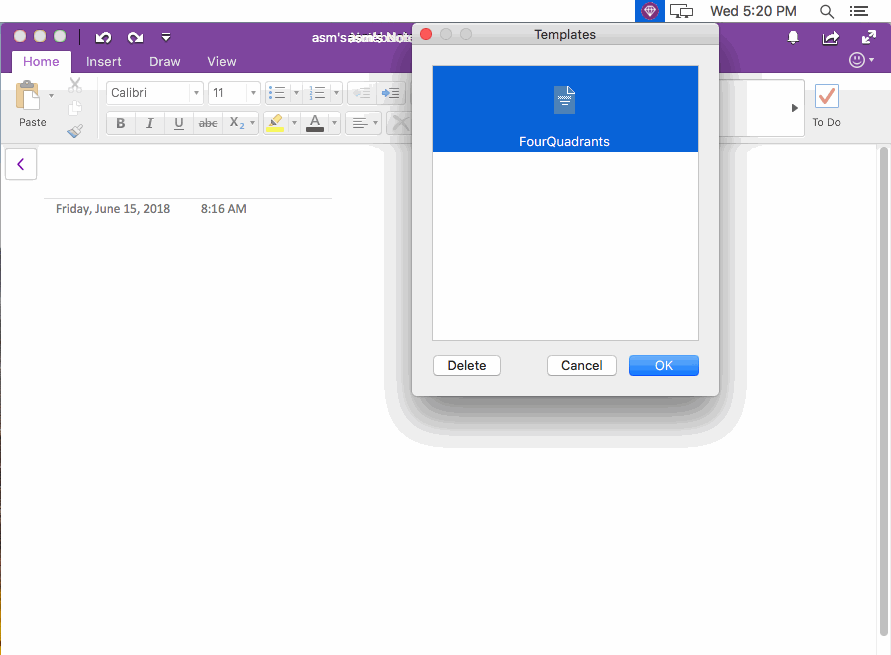Confirm template selection with OK

point(663,365)
